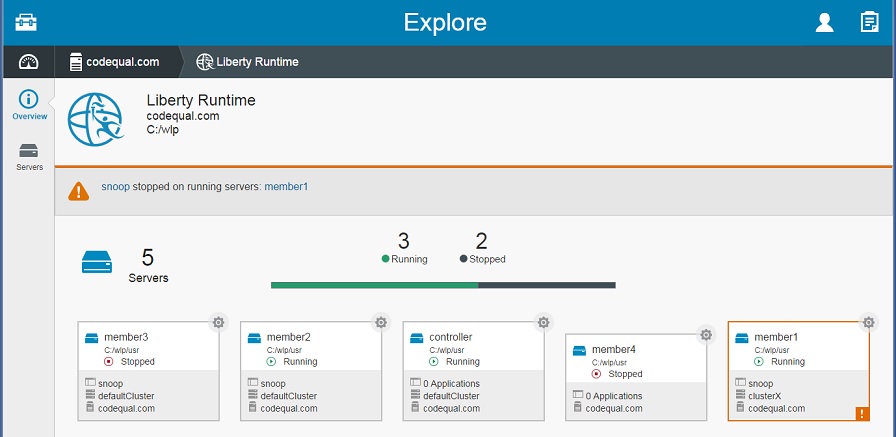Viewport: 896px width, 437px height.
Task: Click the orange warning triangle icon
Action: (79, 191)
